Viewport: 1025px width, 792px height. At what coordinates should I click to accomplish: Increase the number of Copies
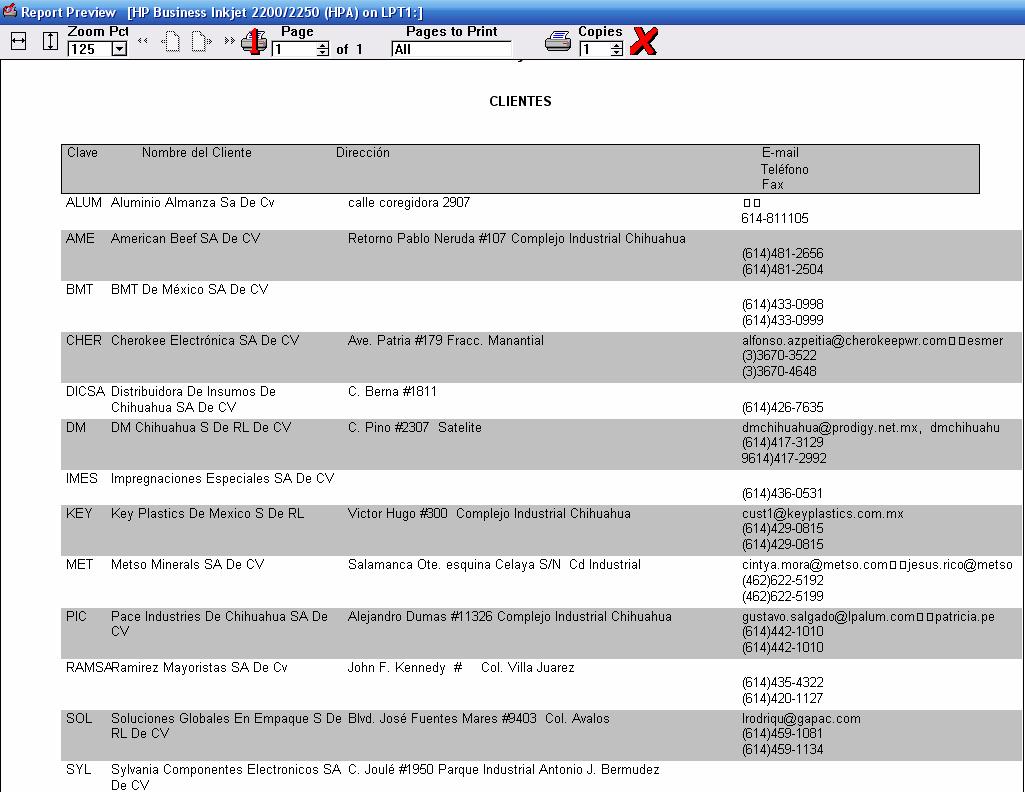click(x=616, y=45)
